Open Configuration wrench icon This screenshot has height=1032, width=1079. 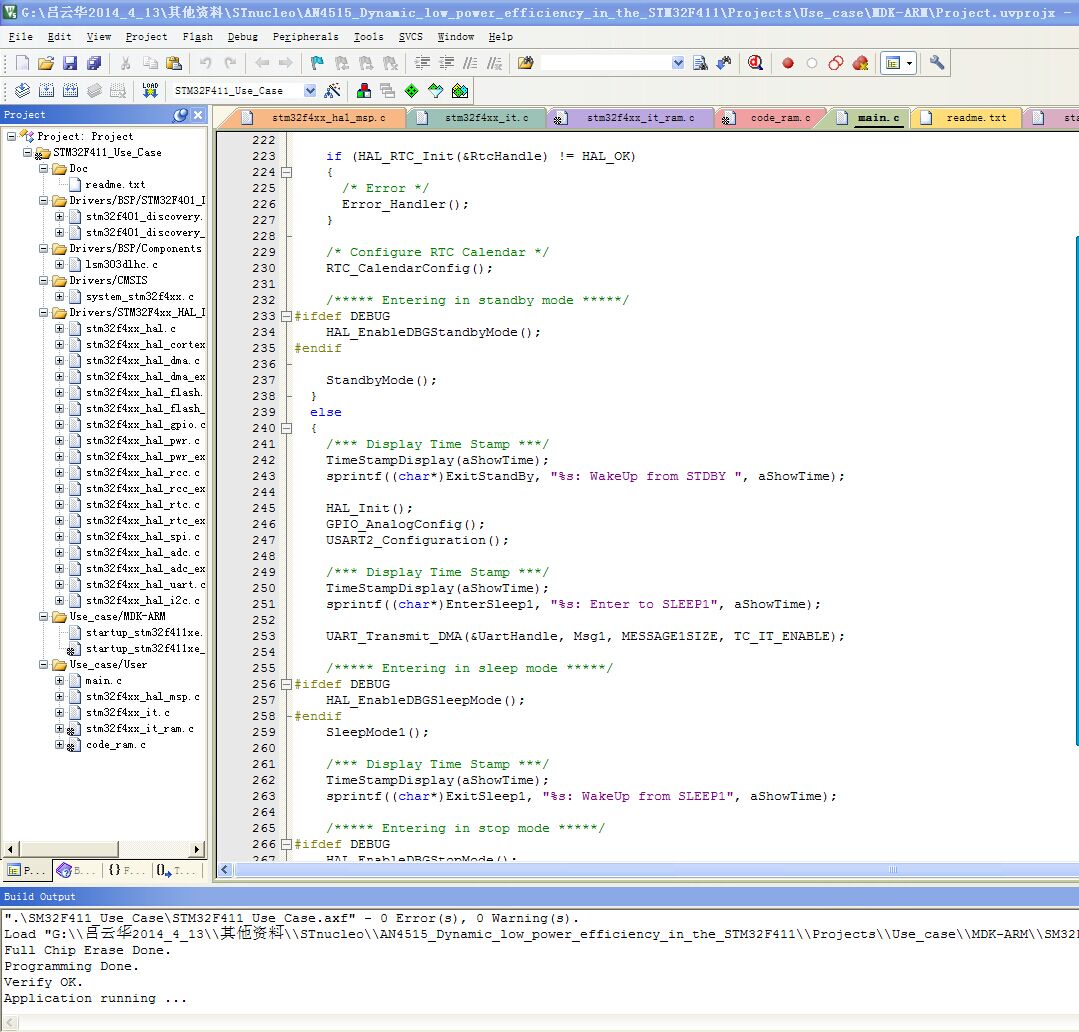pyautogui.click(x=937, y=63)
